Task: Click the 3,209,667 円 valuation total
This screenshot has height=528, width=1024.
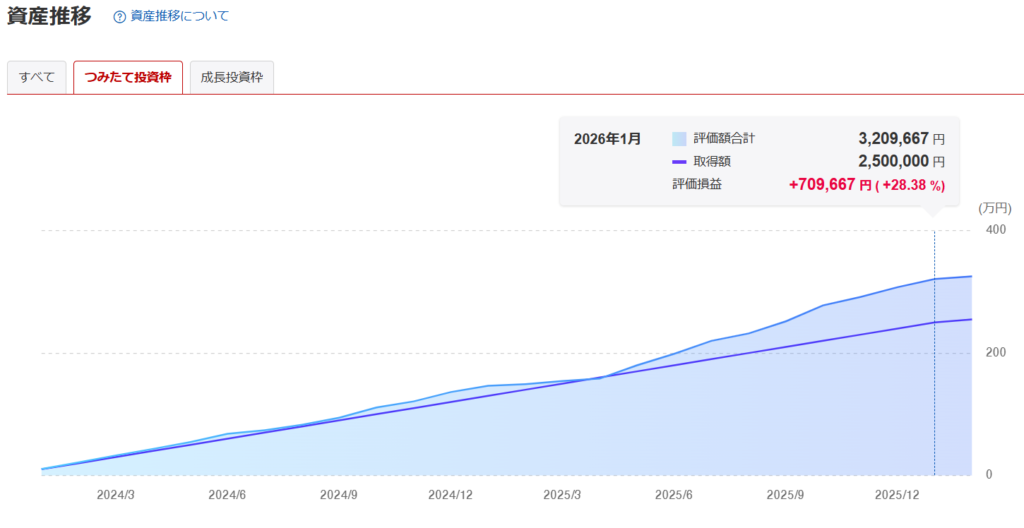Action: [x=901, y=138]
